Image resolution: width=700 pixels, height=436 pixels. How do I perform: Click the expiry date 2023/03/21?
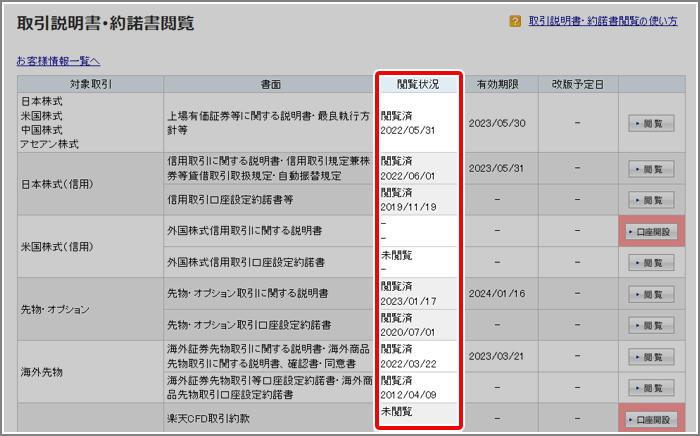496,356
